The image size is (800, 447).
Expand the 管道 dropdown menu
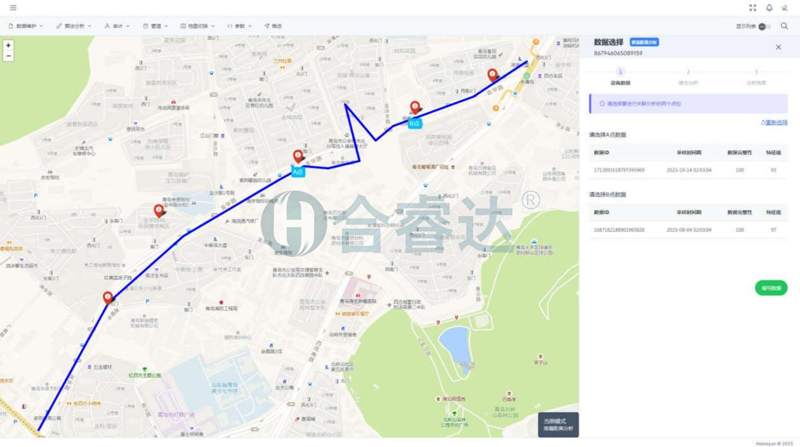(x=155, y=26)
